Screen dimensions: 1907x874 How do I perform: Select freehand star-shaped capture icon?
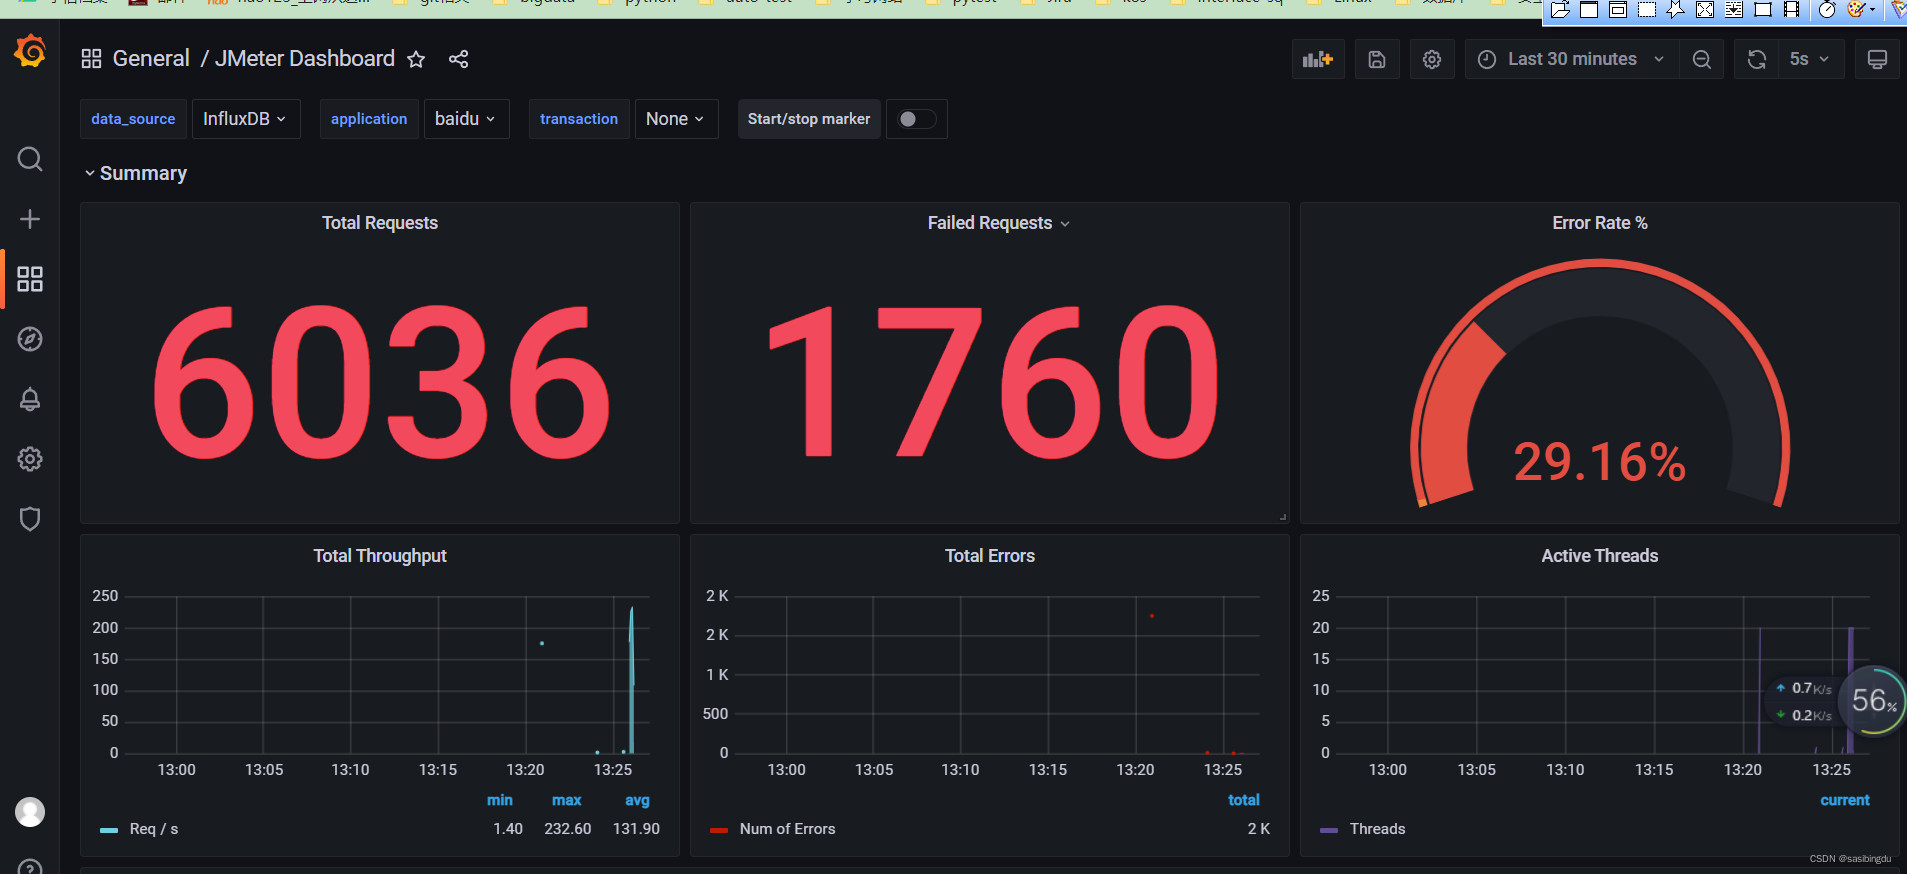point(1676,10)
